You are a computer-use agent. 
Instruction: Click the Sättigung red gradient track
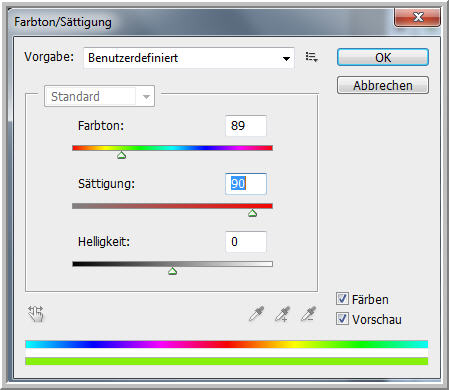coord(172,206)
